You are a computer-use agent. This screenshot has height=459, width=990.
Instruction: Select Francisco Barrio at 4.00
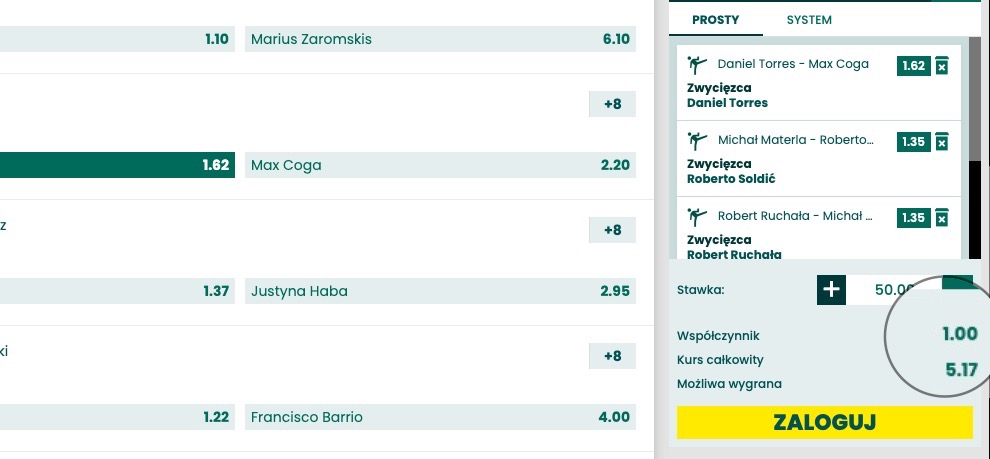(x=440, y=417)
